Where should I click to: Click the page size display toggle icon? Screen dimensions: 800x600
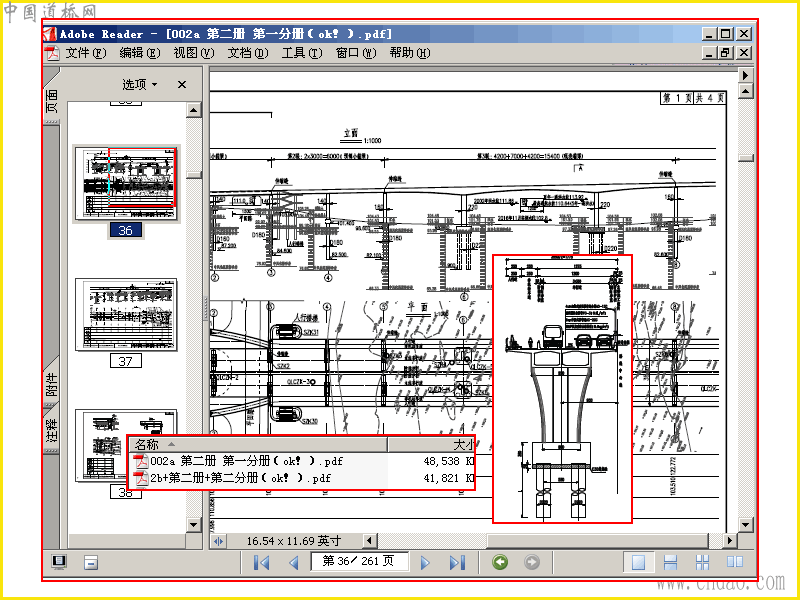(218, 541)
